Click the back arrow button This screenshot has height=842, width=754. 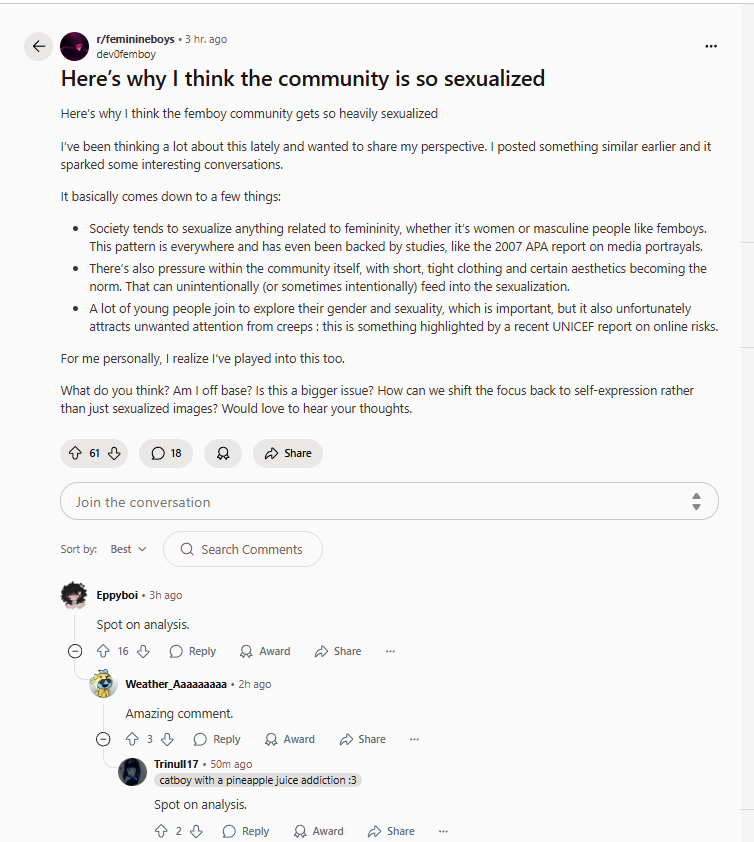click(x=38, y=46)
